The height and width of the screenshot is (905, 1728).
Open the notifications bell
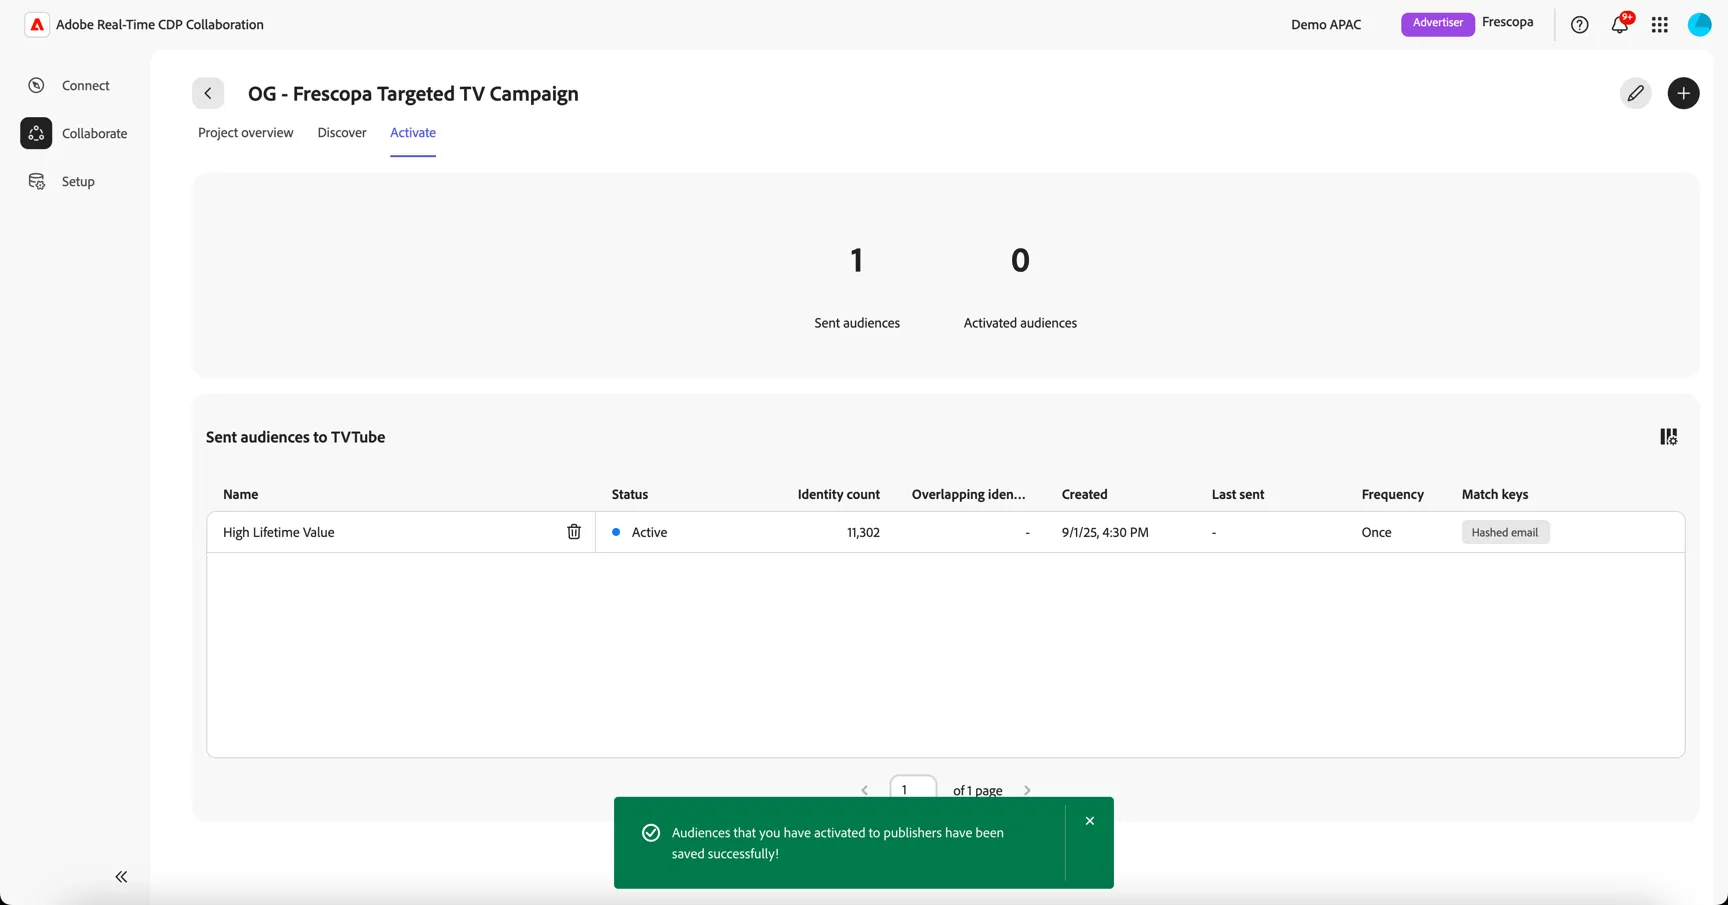tap(1620, 24)
